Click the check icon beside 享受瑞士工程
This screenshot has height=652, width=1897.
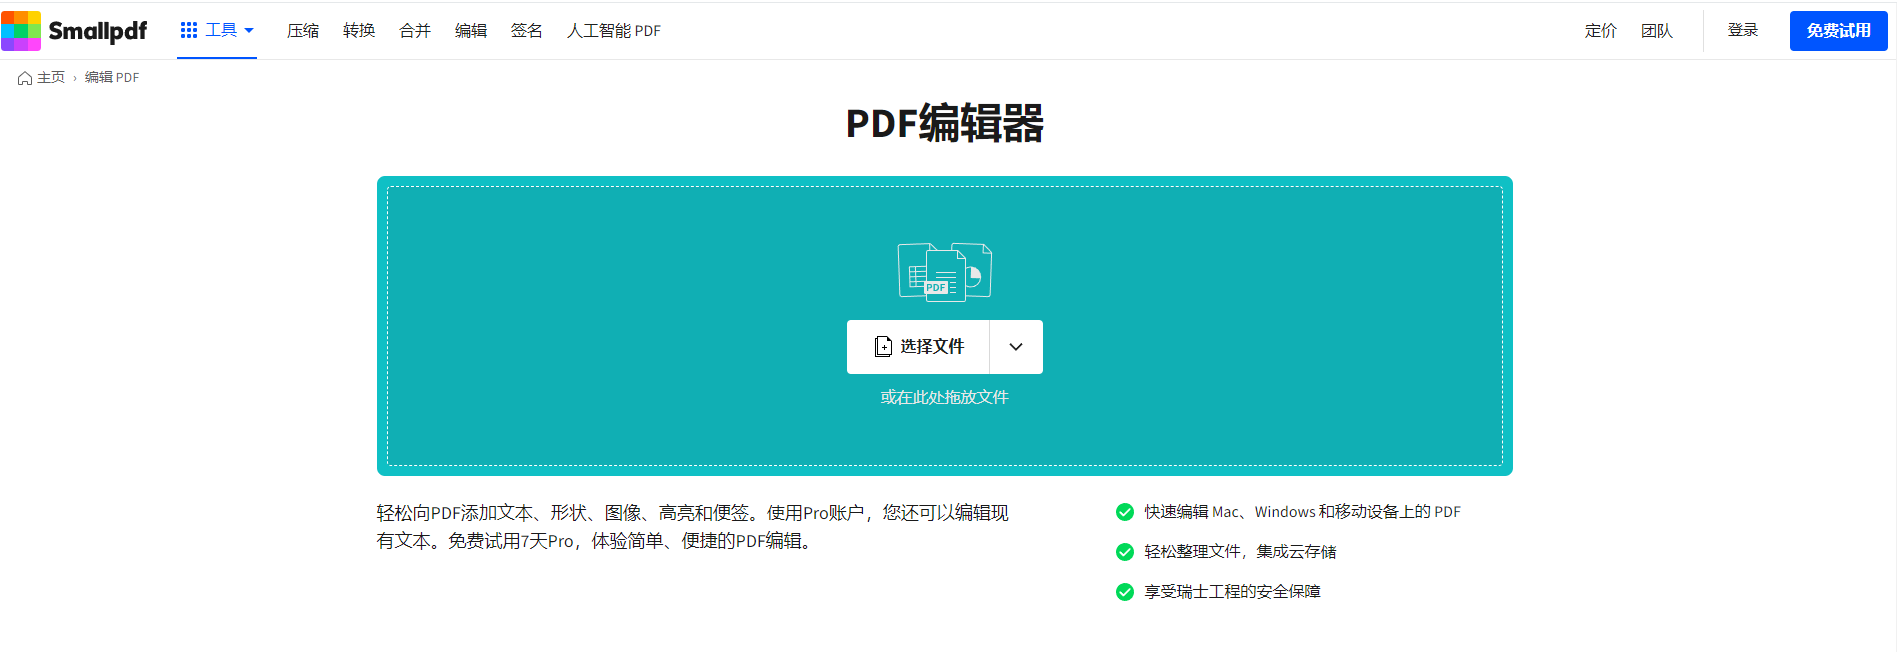1125,592
